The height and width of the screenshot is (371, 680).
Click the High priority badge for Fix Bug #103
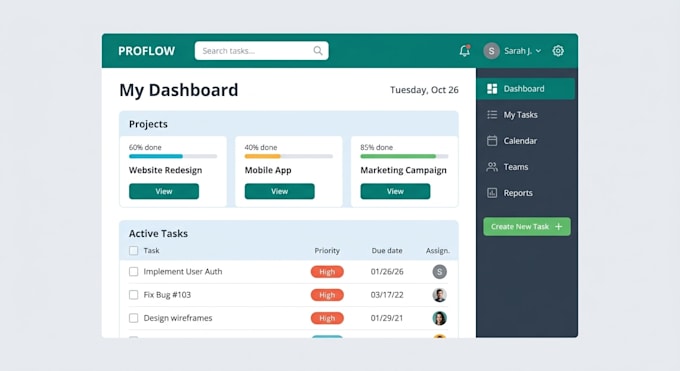coord(327,295)
